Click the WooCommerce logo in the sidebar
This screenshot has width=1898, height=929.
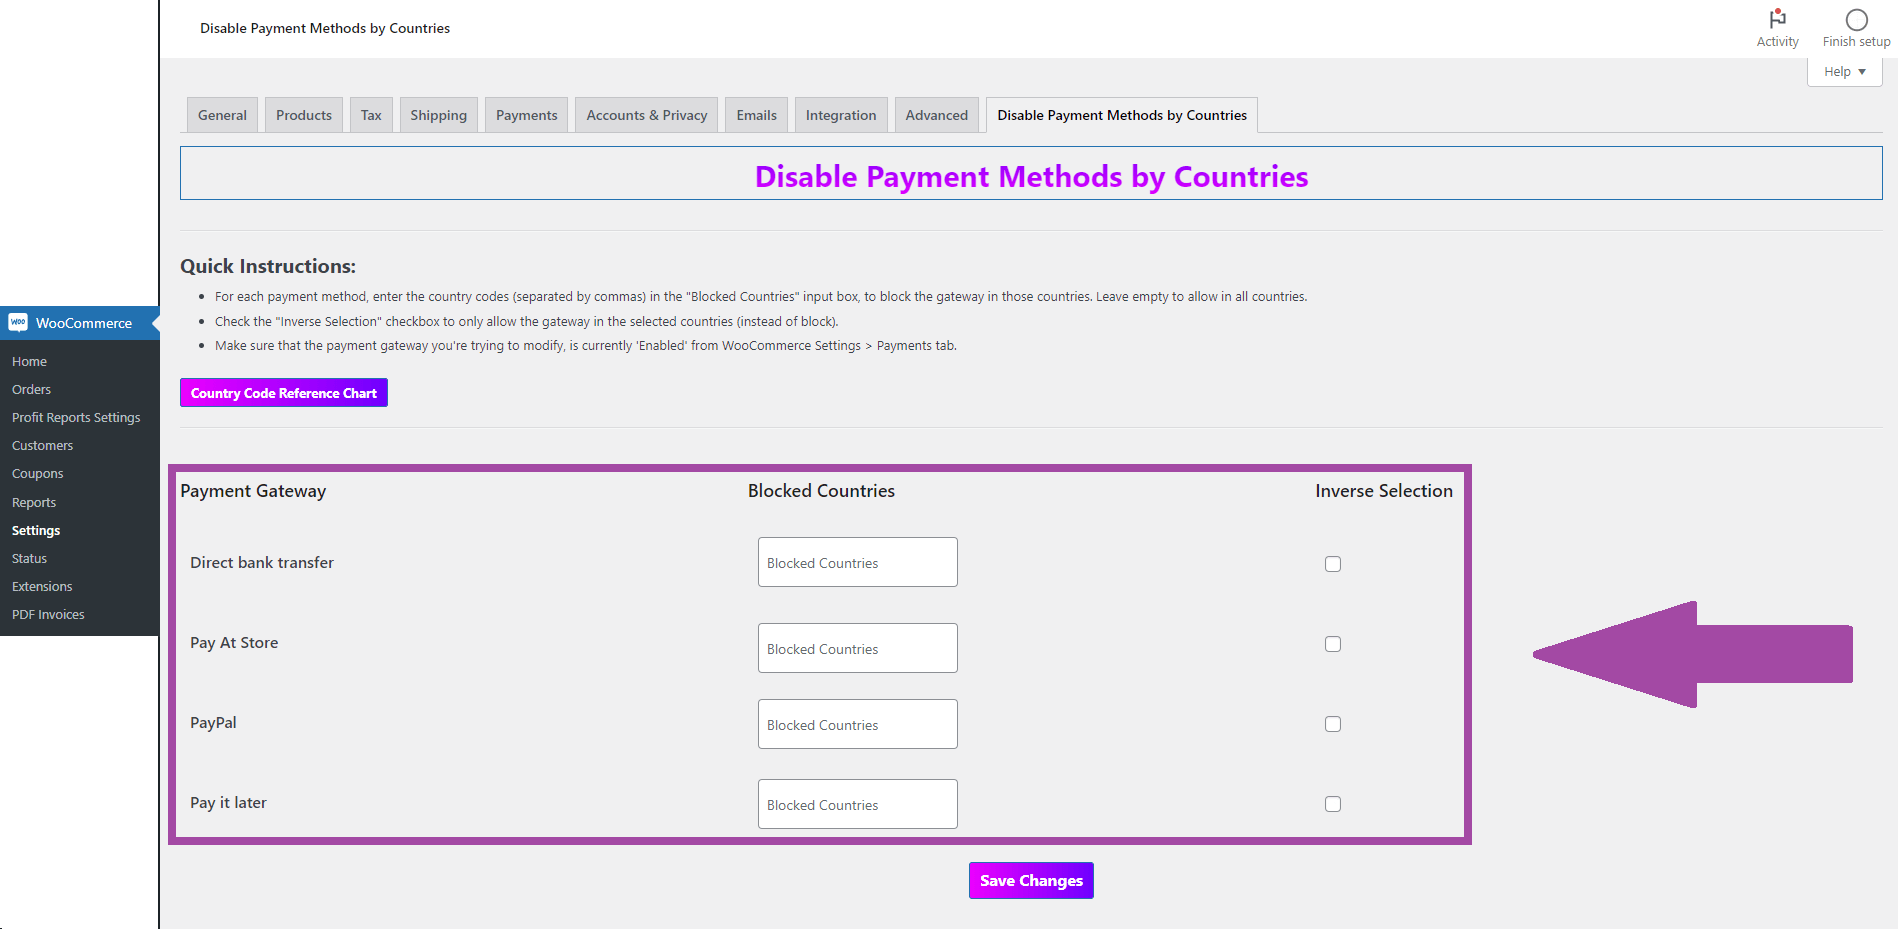17,322
